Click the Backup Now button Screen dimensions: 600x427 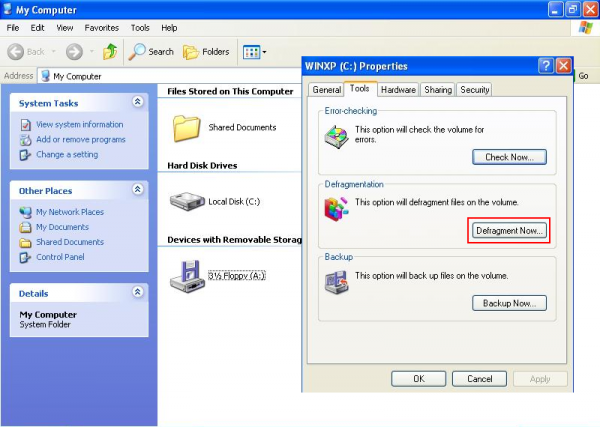[x=509, y=303]
